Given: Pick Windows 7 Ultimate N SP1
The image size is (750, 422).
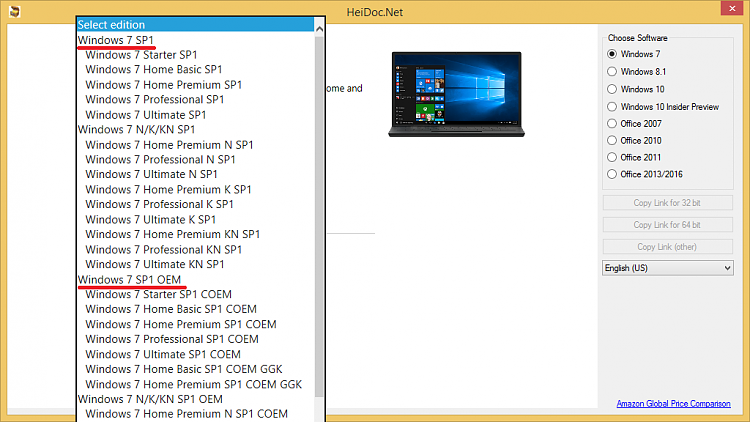Looking at the screenshot, I should click(151, 174).
